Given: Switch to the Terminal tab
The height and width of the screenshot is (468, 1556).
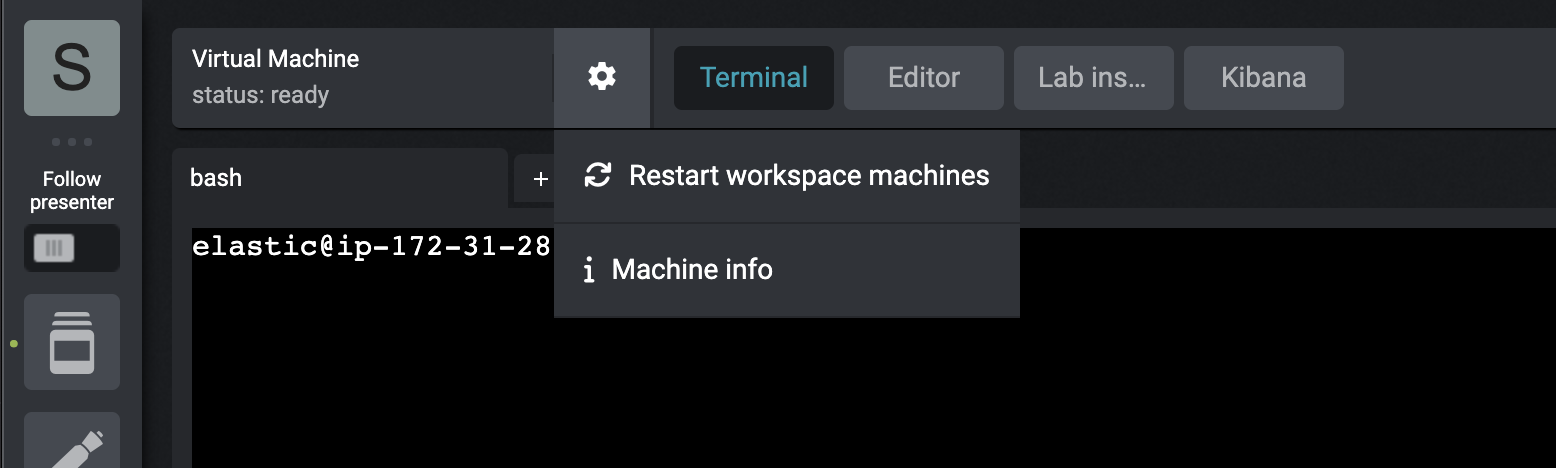Looking at the screenshot, I should pyautogui.click(x=754, y=78).
